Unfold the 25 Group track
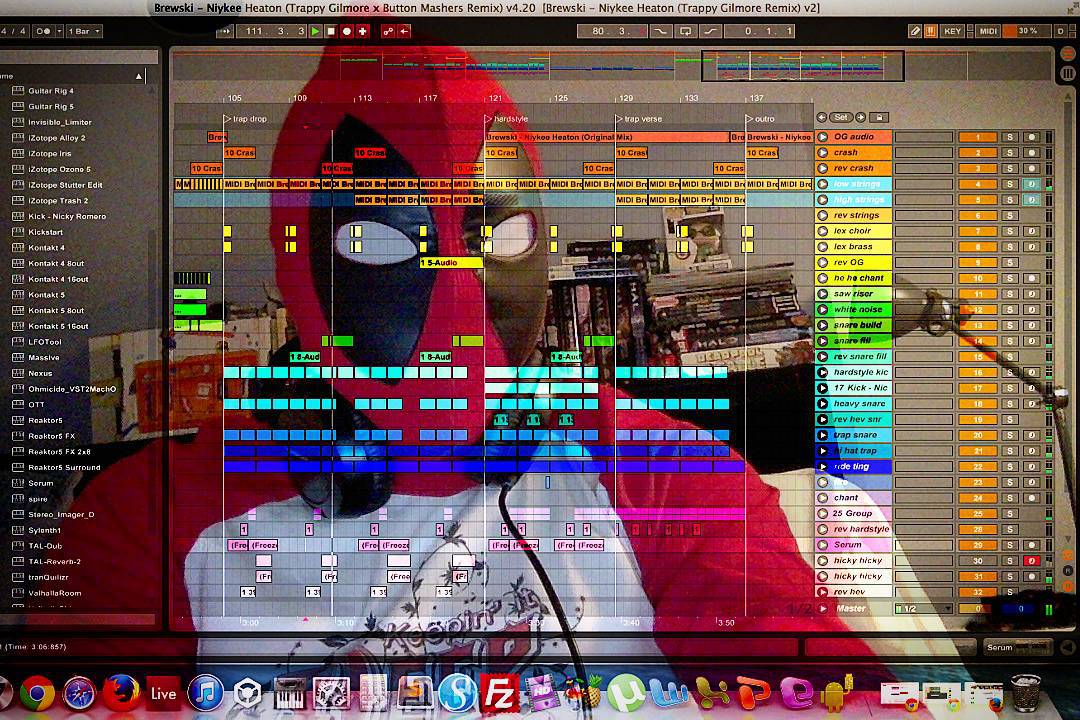This screenshot has height=720, width=1080. pos(822,513)
